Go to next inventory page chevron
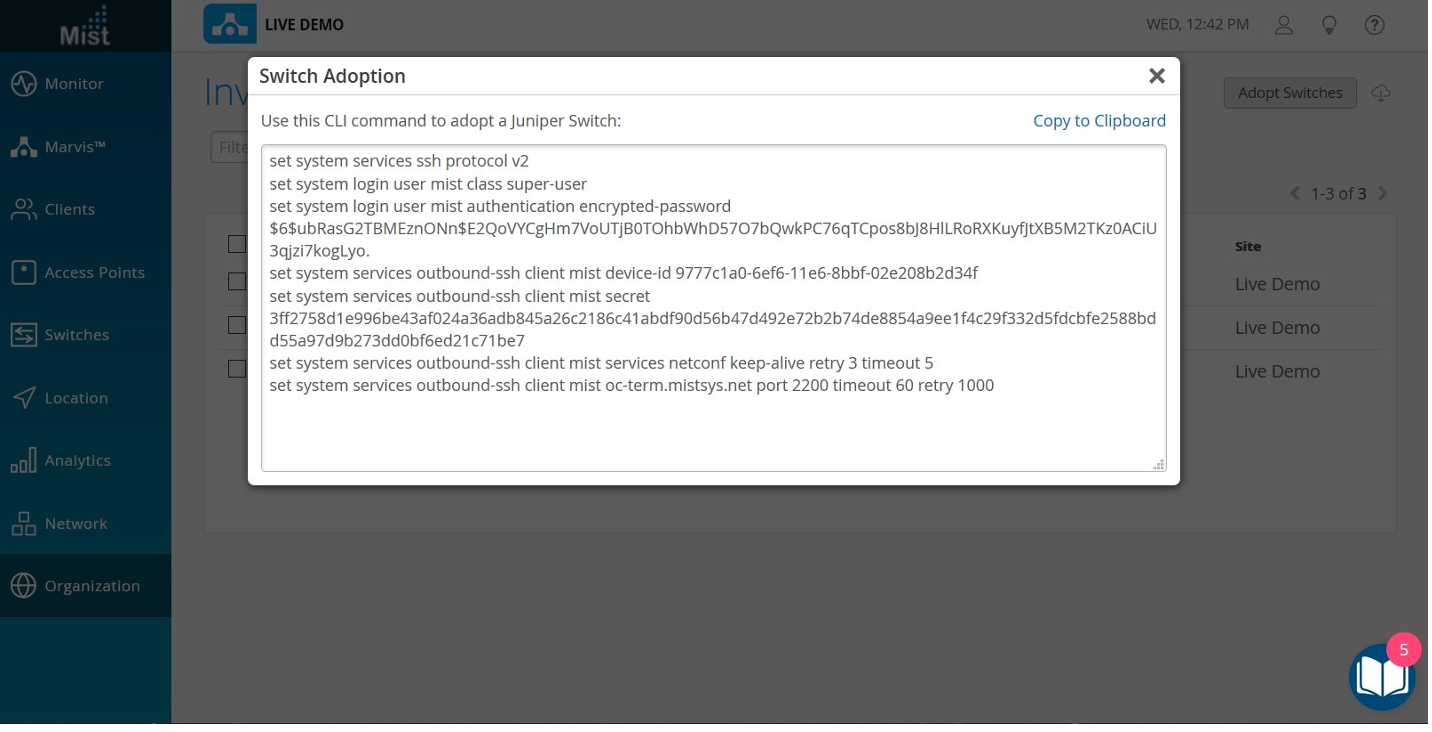Screen dimensions: 1432x732 (x=1383, y=193)
